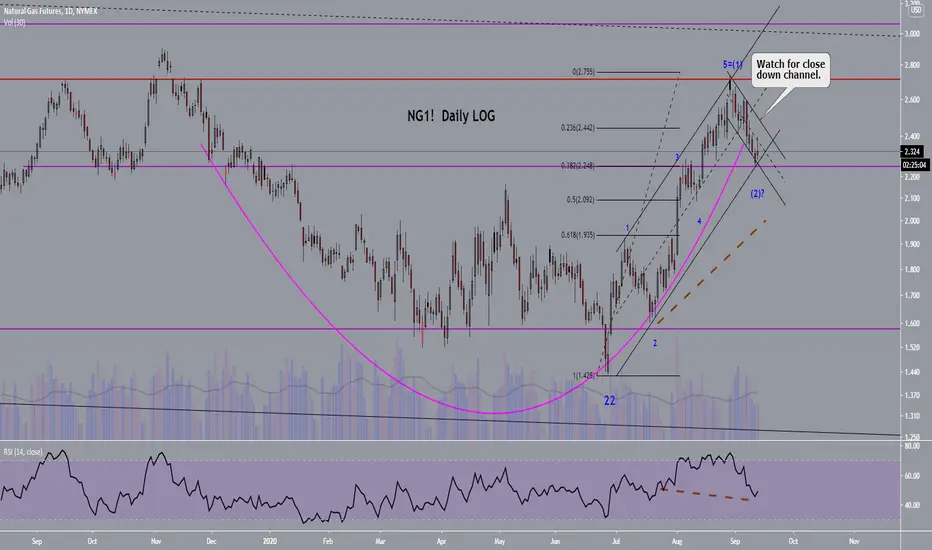The height and width of the screenshot is (550, 932).
Task: Click the Jul label on time axis
Action: point(616,541)
